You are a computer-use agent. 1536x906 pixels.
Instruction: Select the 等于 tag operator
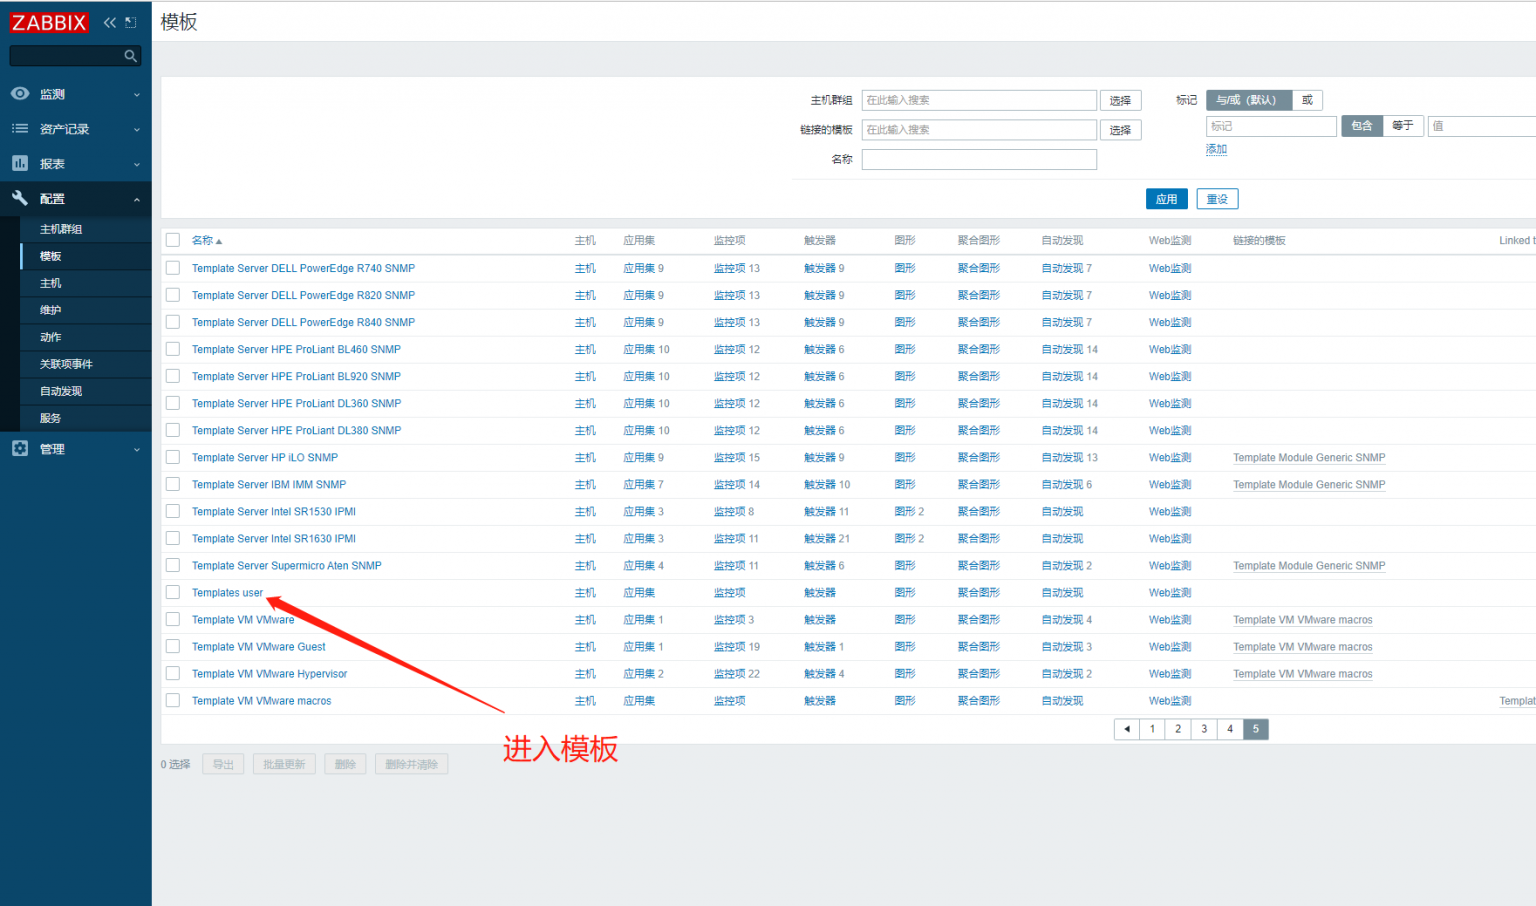[x=1403, y=126]
